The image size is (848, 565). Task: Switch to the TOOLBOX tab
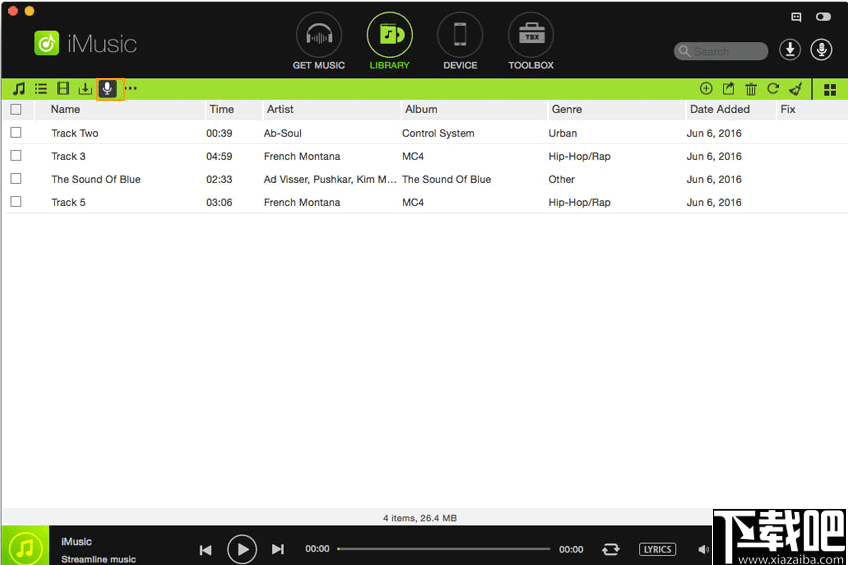tap(530, 43)
